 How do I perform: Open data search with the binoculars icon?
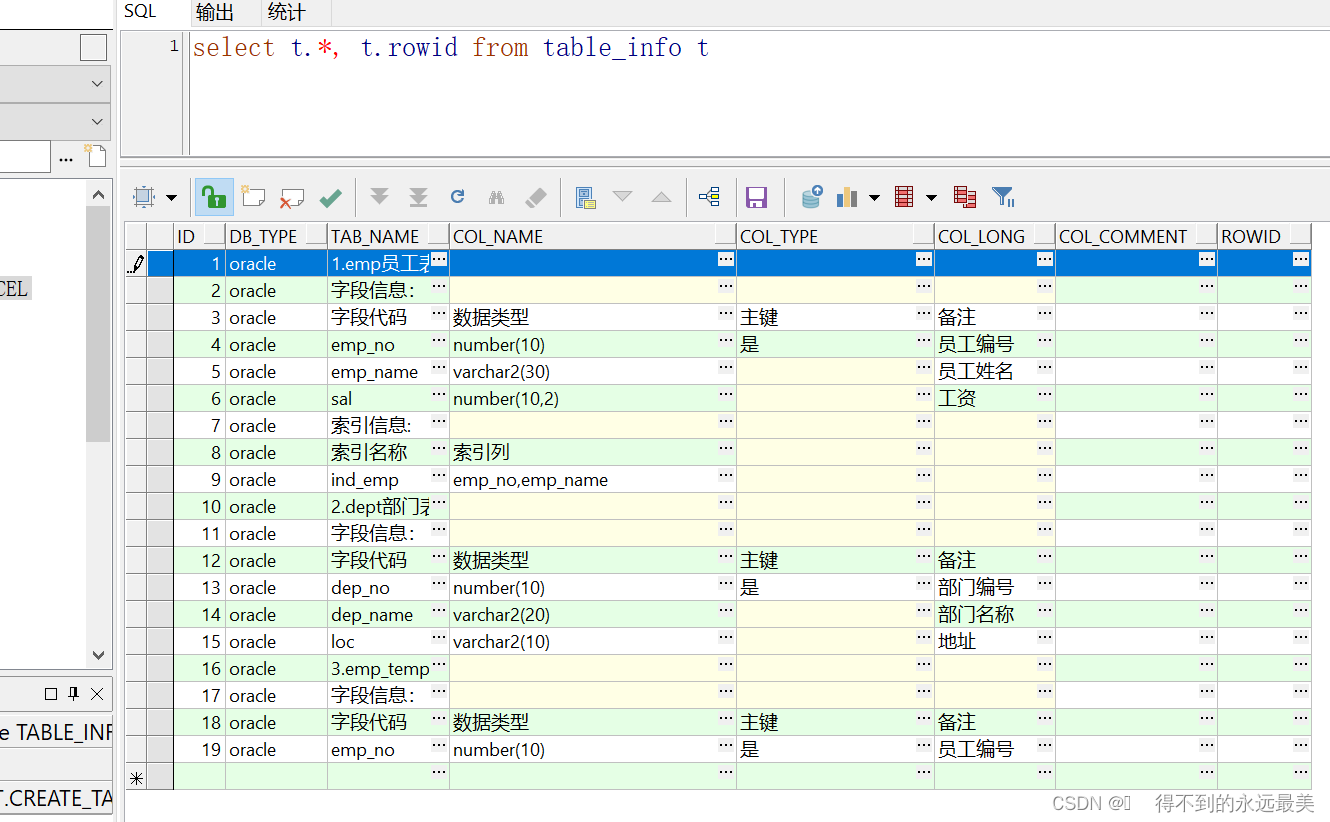pyautogui.click(x=497, y=197)
